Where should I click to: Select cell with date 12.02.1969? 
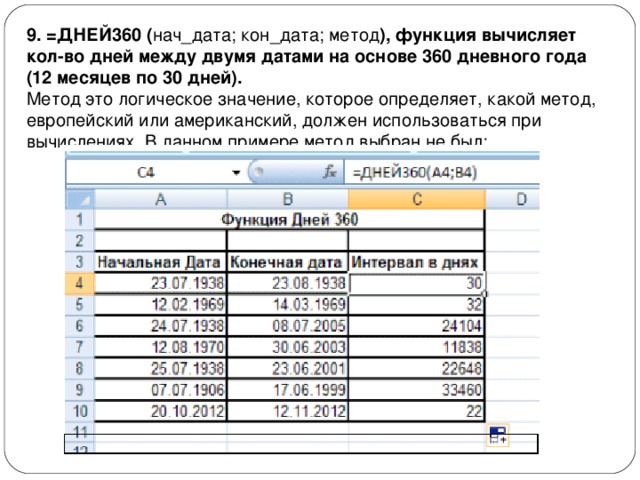pos(160,304)
